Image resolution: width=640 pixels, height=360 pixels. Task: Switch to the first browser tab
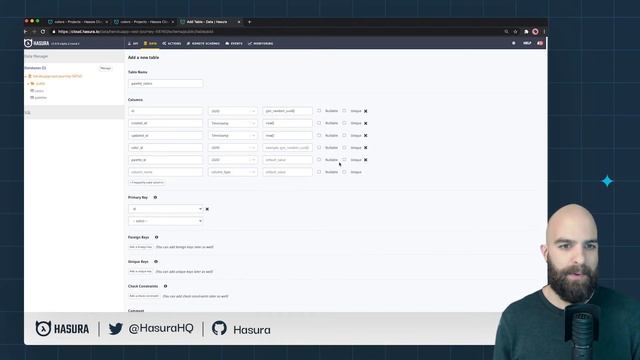(78, 22)
